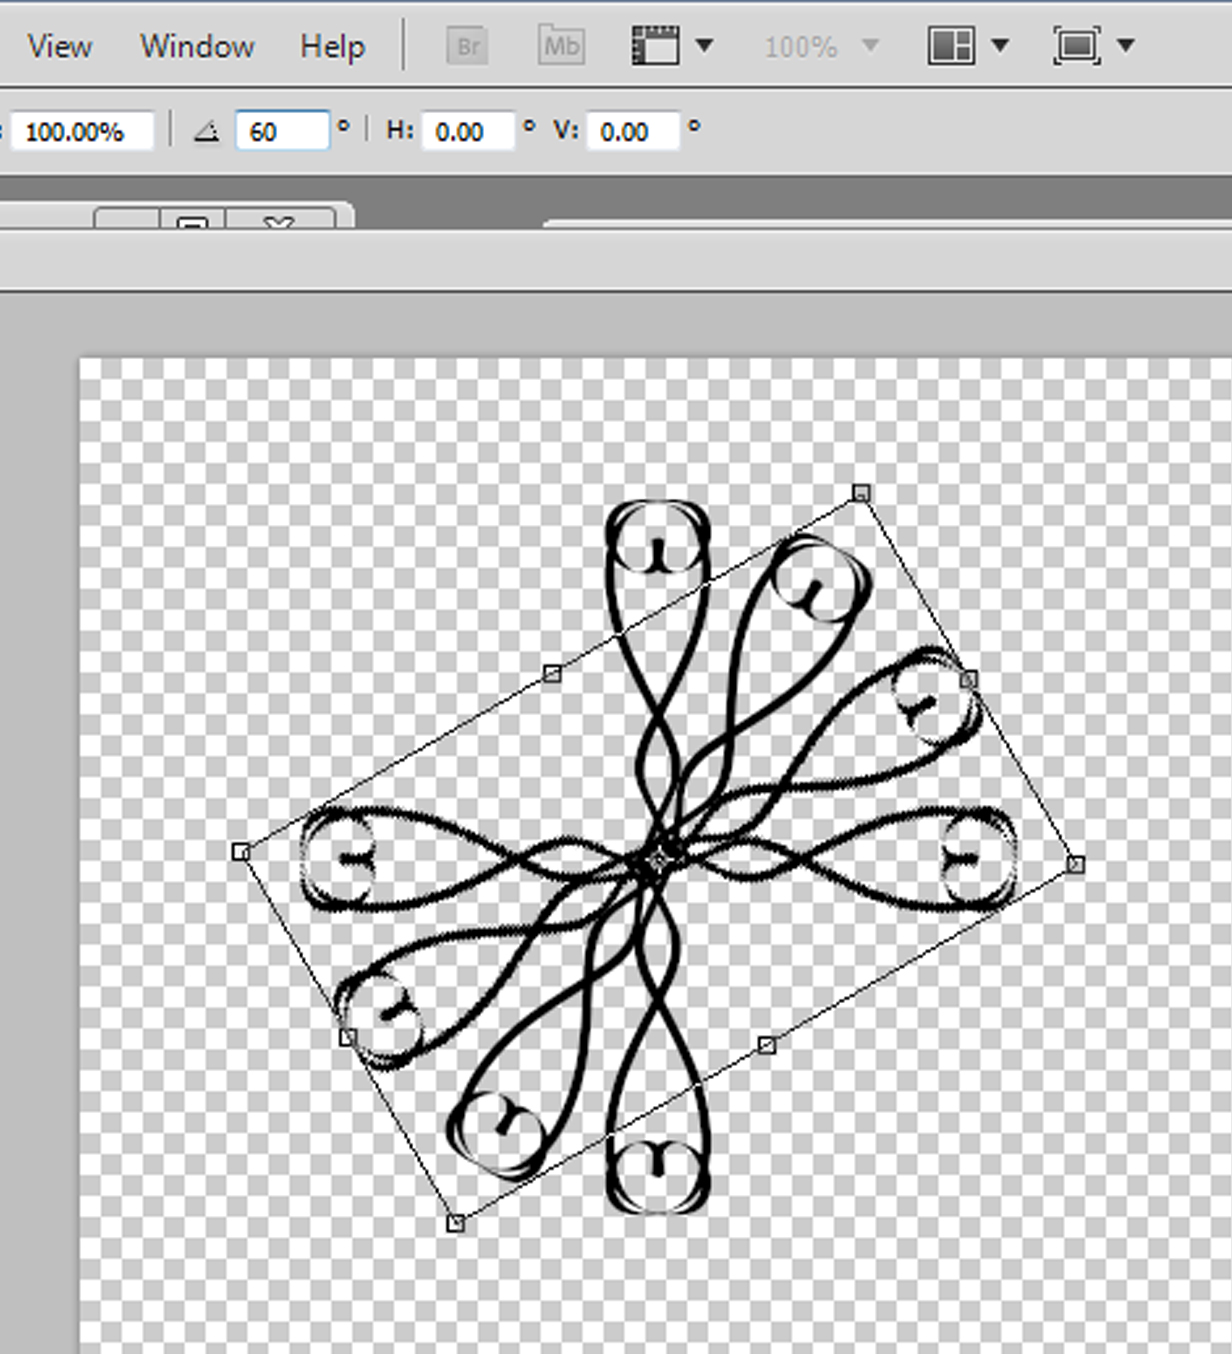Open the View Extras dropdown arrow

pos(706,45)
